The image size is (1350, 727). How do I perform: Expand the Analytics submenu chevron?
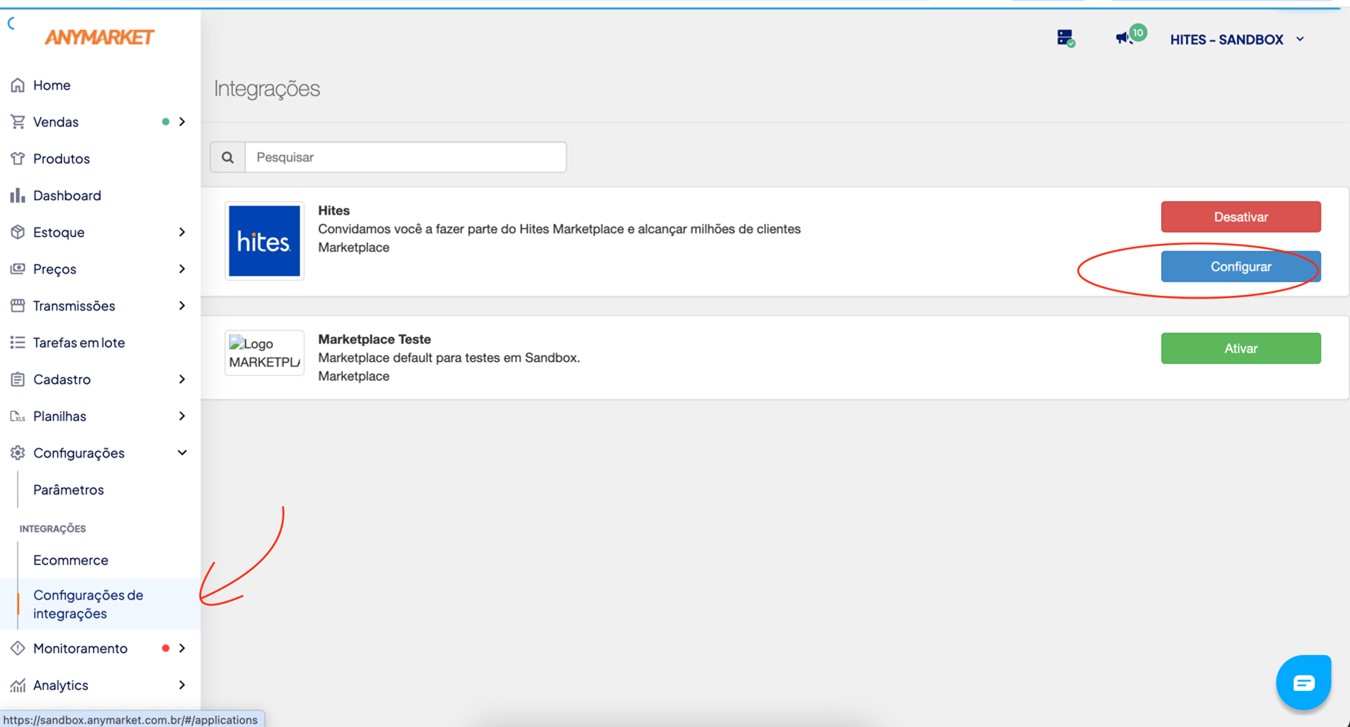(182, 685)
